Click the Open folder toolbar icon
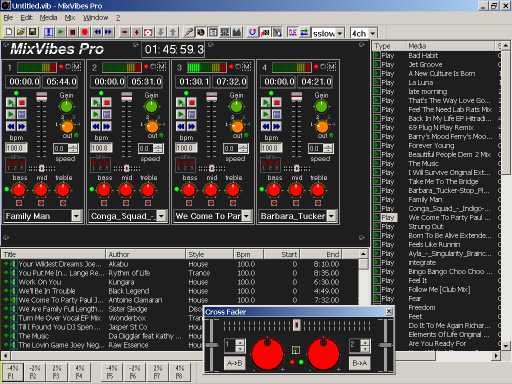Image resolution: width=512 pixels, height=384 pixels. point(21,32)
